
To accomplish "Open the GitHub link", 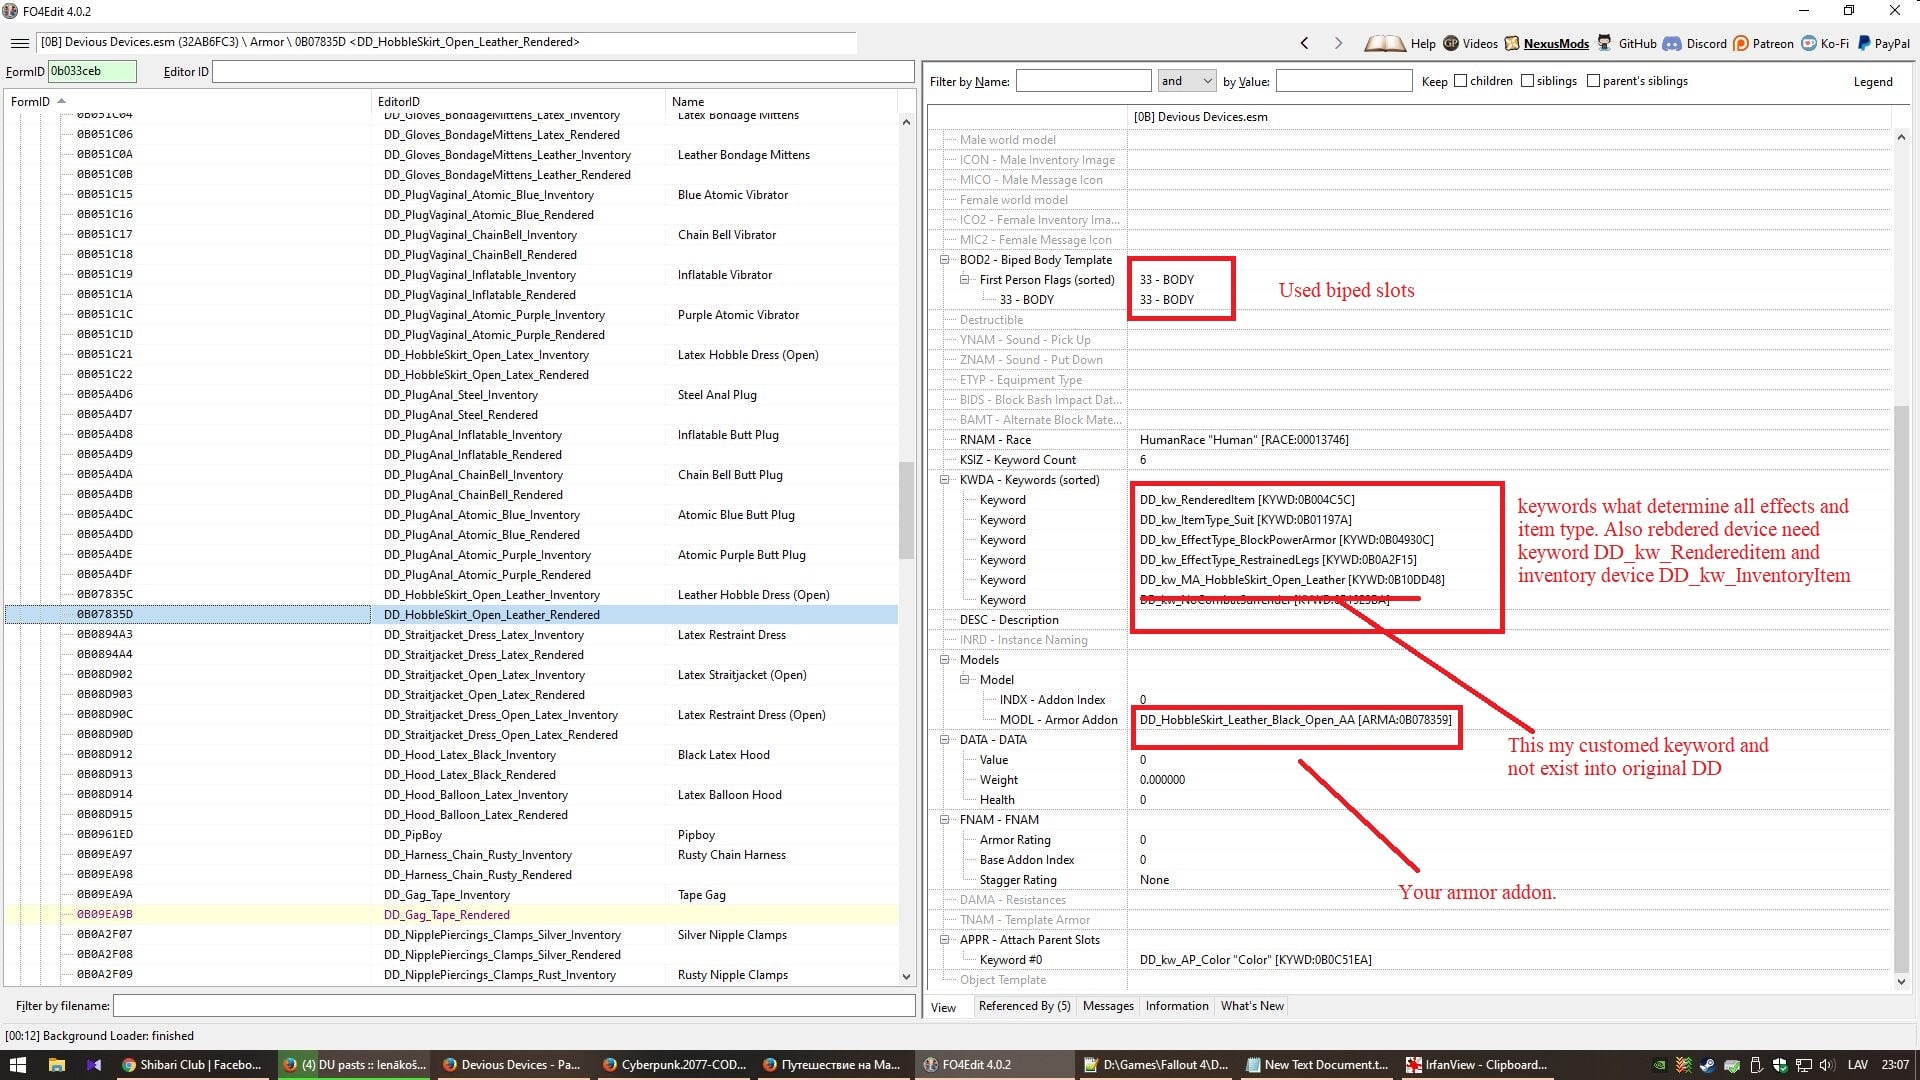I will pos(1627,43).
